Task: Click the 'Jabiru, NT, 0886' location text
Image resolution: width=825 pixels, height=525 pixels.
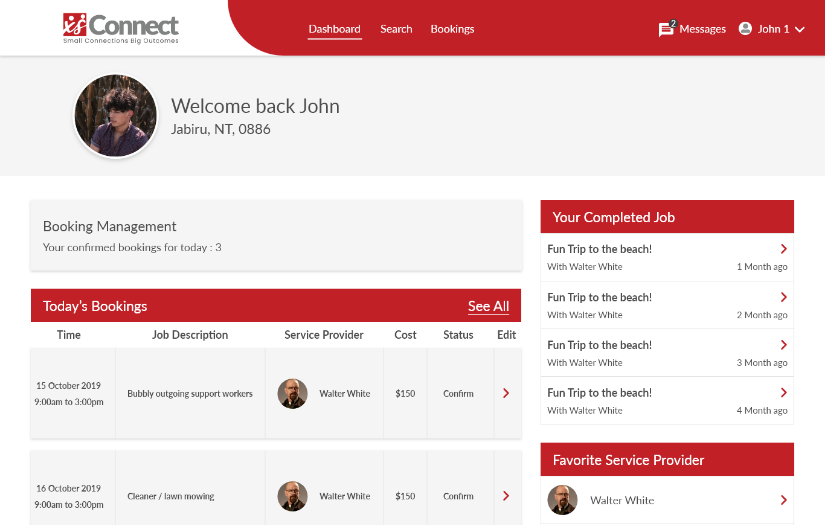Action: (220, 129)
